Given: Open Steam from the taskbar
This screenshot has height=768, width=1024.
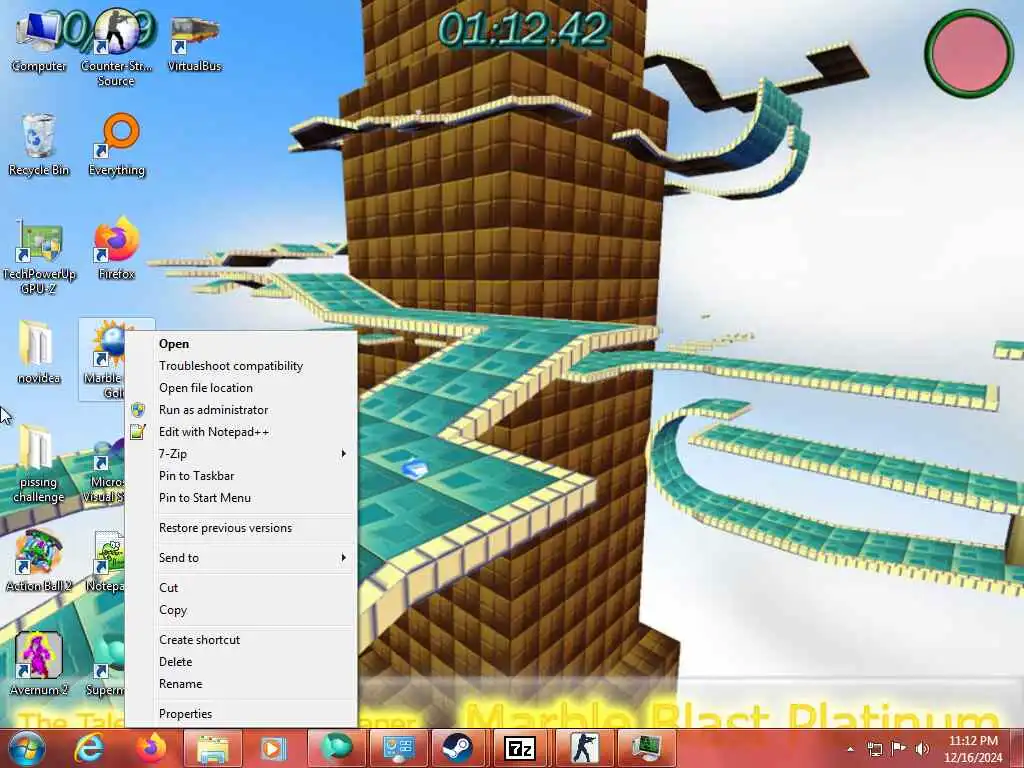Looking at the screenshot, I should [458, 748].
